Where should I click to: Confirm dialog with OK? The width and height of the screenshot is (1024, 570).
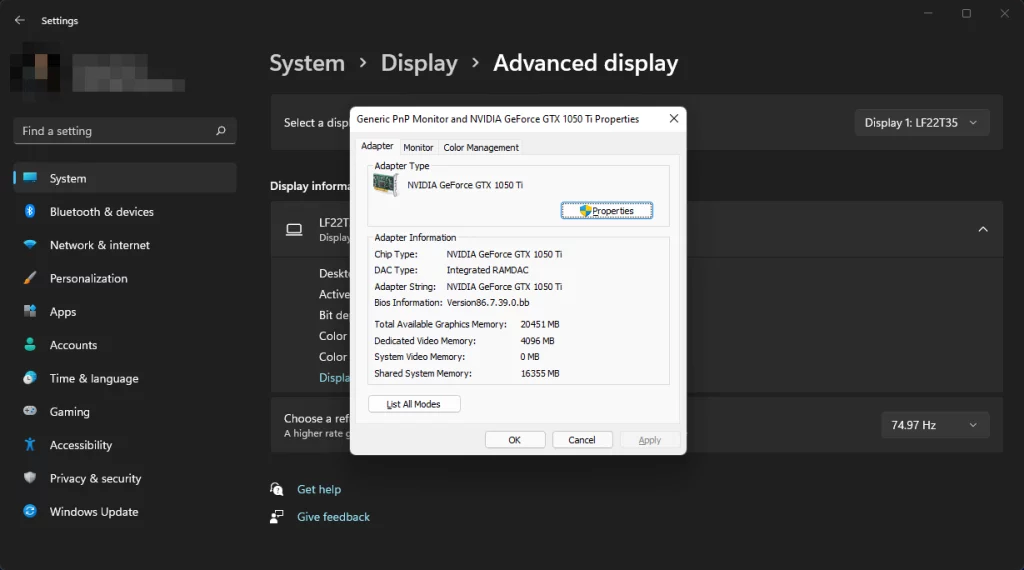515,440
